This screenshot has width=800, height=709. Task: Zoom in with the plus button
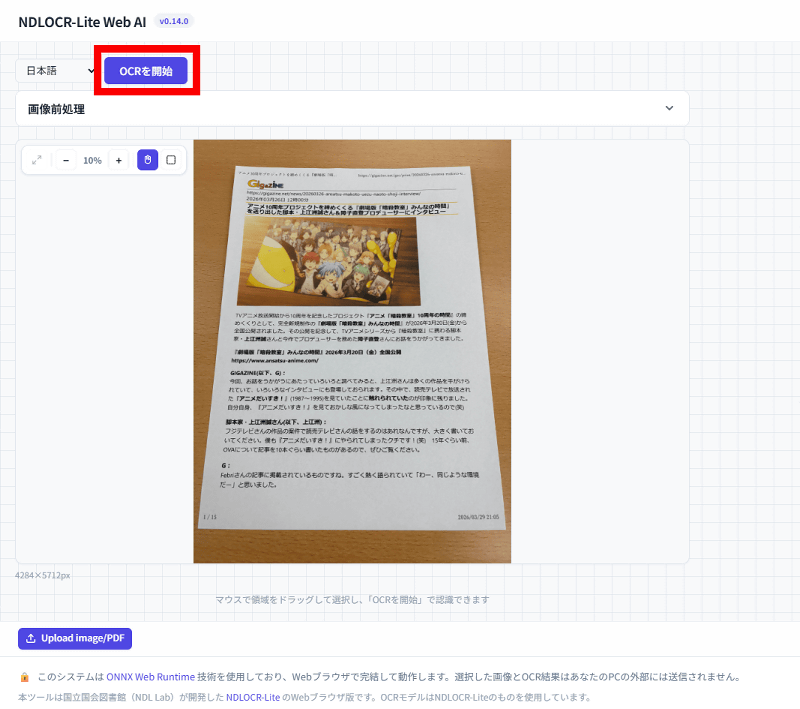pos(118,160)
